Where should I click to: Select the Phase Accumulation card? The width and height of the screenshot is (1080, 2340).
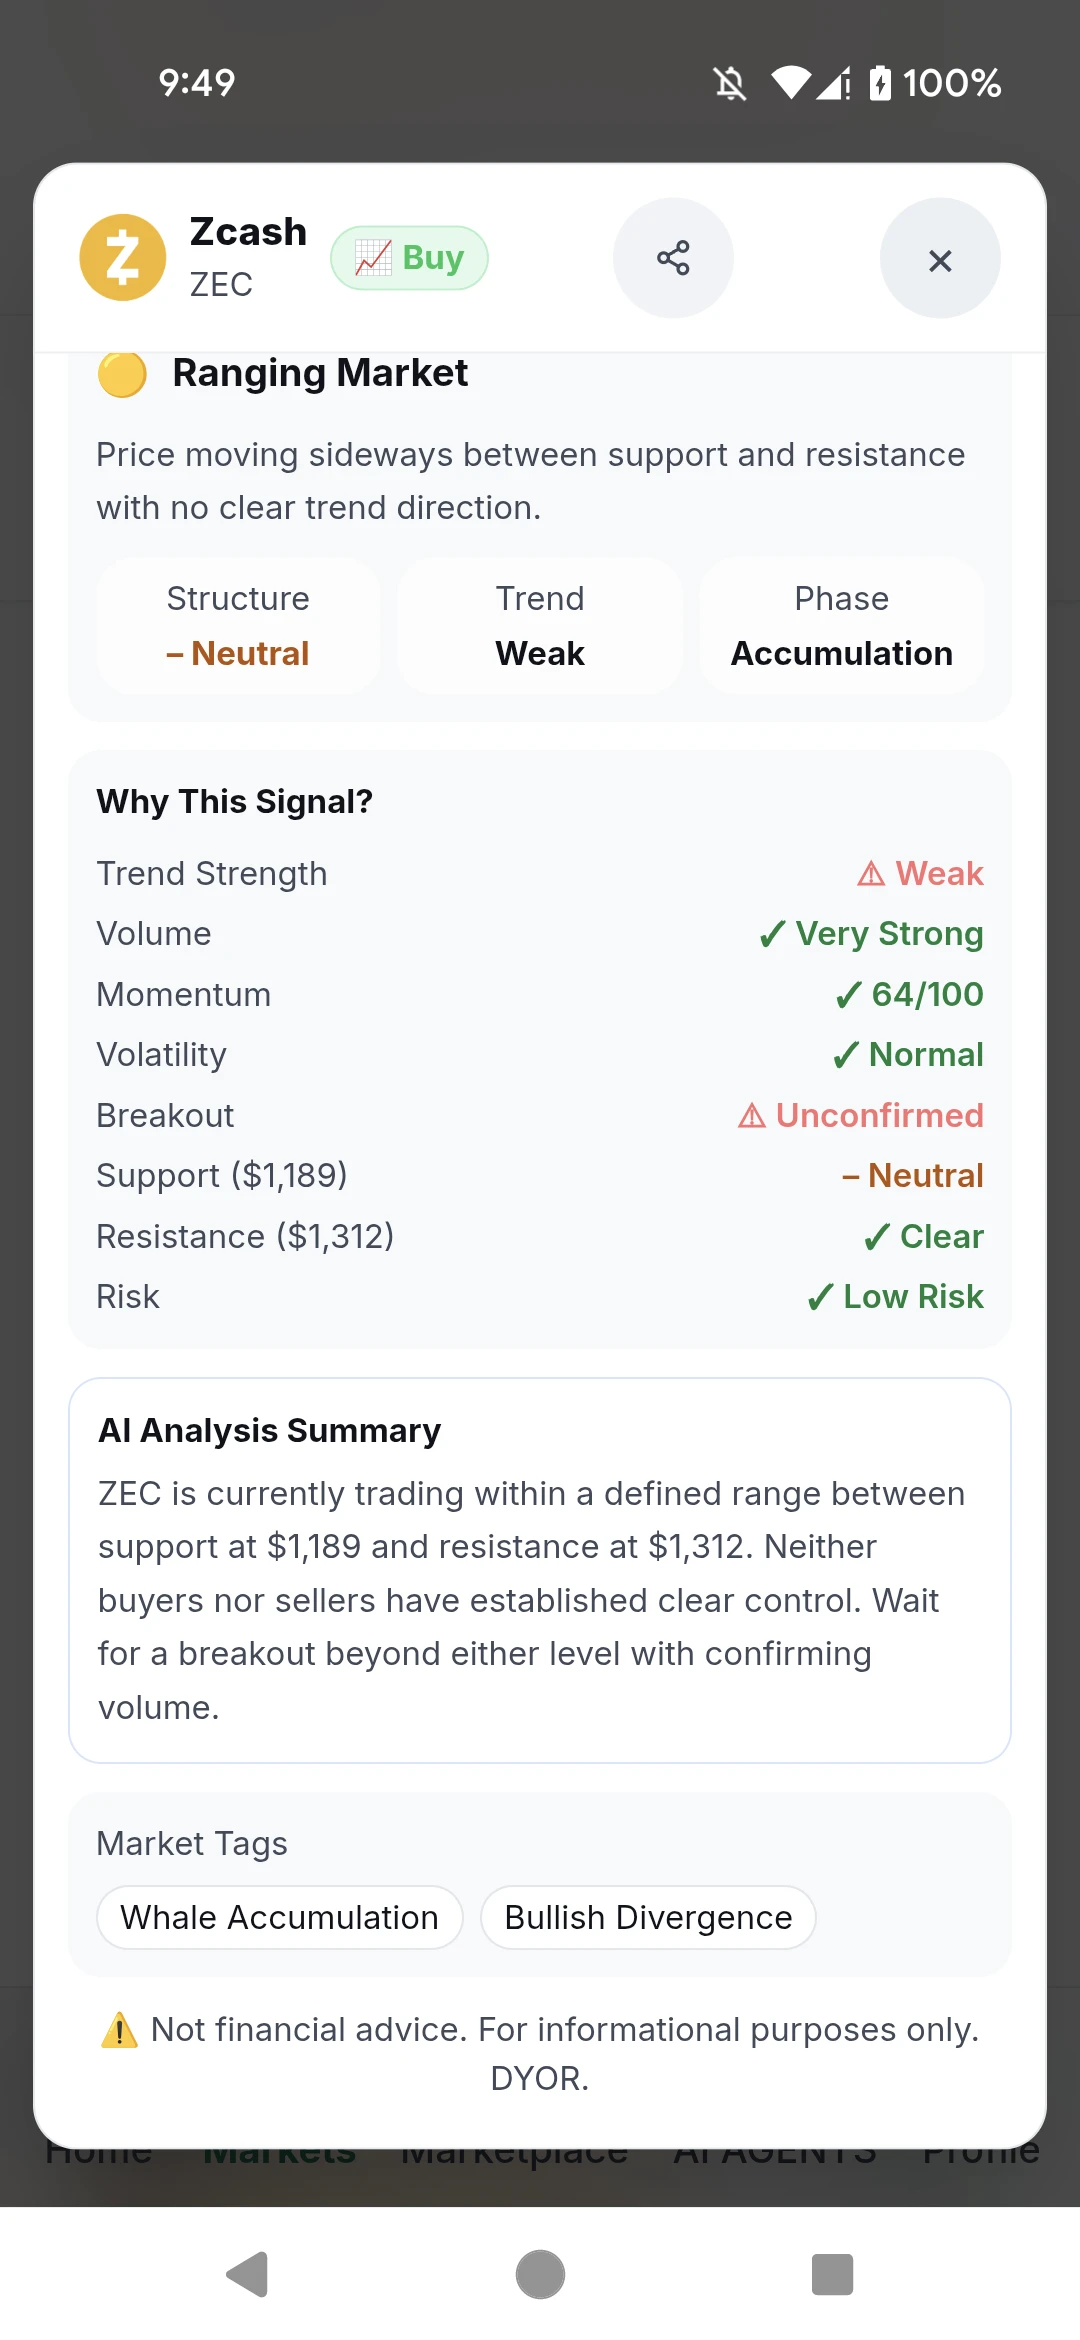click(842, 626)
